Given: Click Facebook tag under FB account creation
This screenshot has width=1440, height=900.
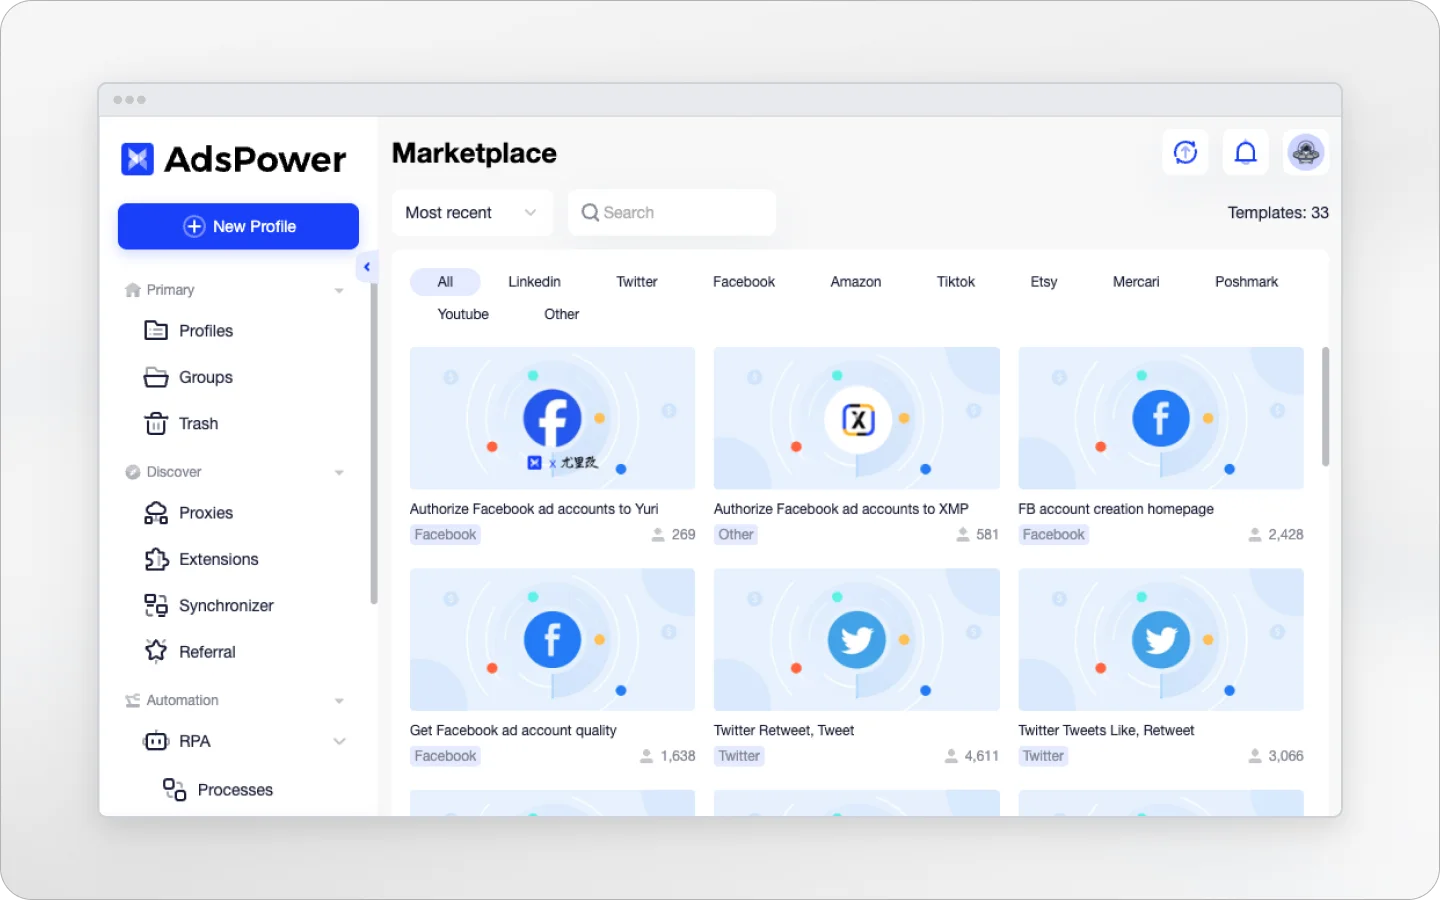Looking at the screenshot, I should pyautogui.click(x=1053, y=535).
